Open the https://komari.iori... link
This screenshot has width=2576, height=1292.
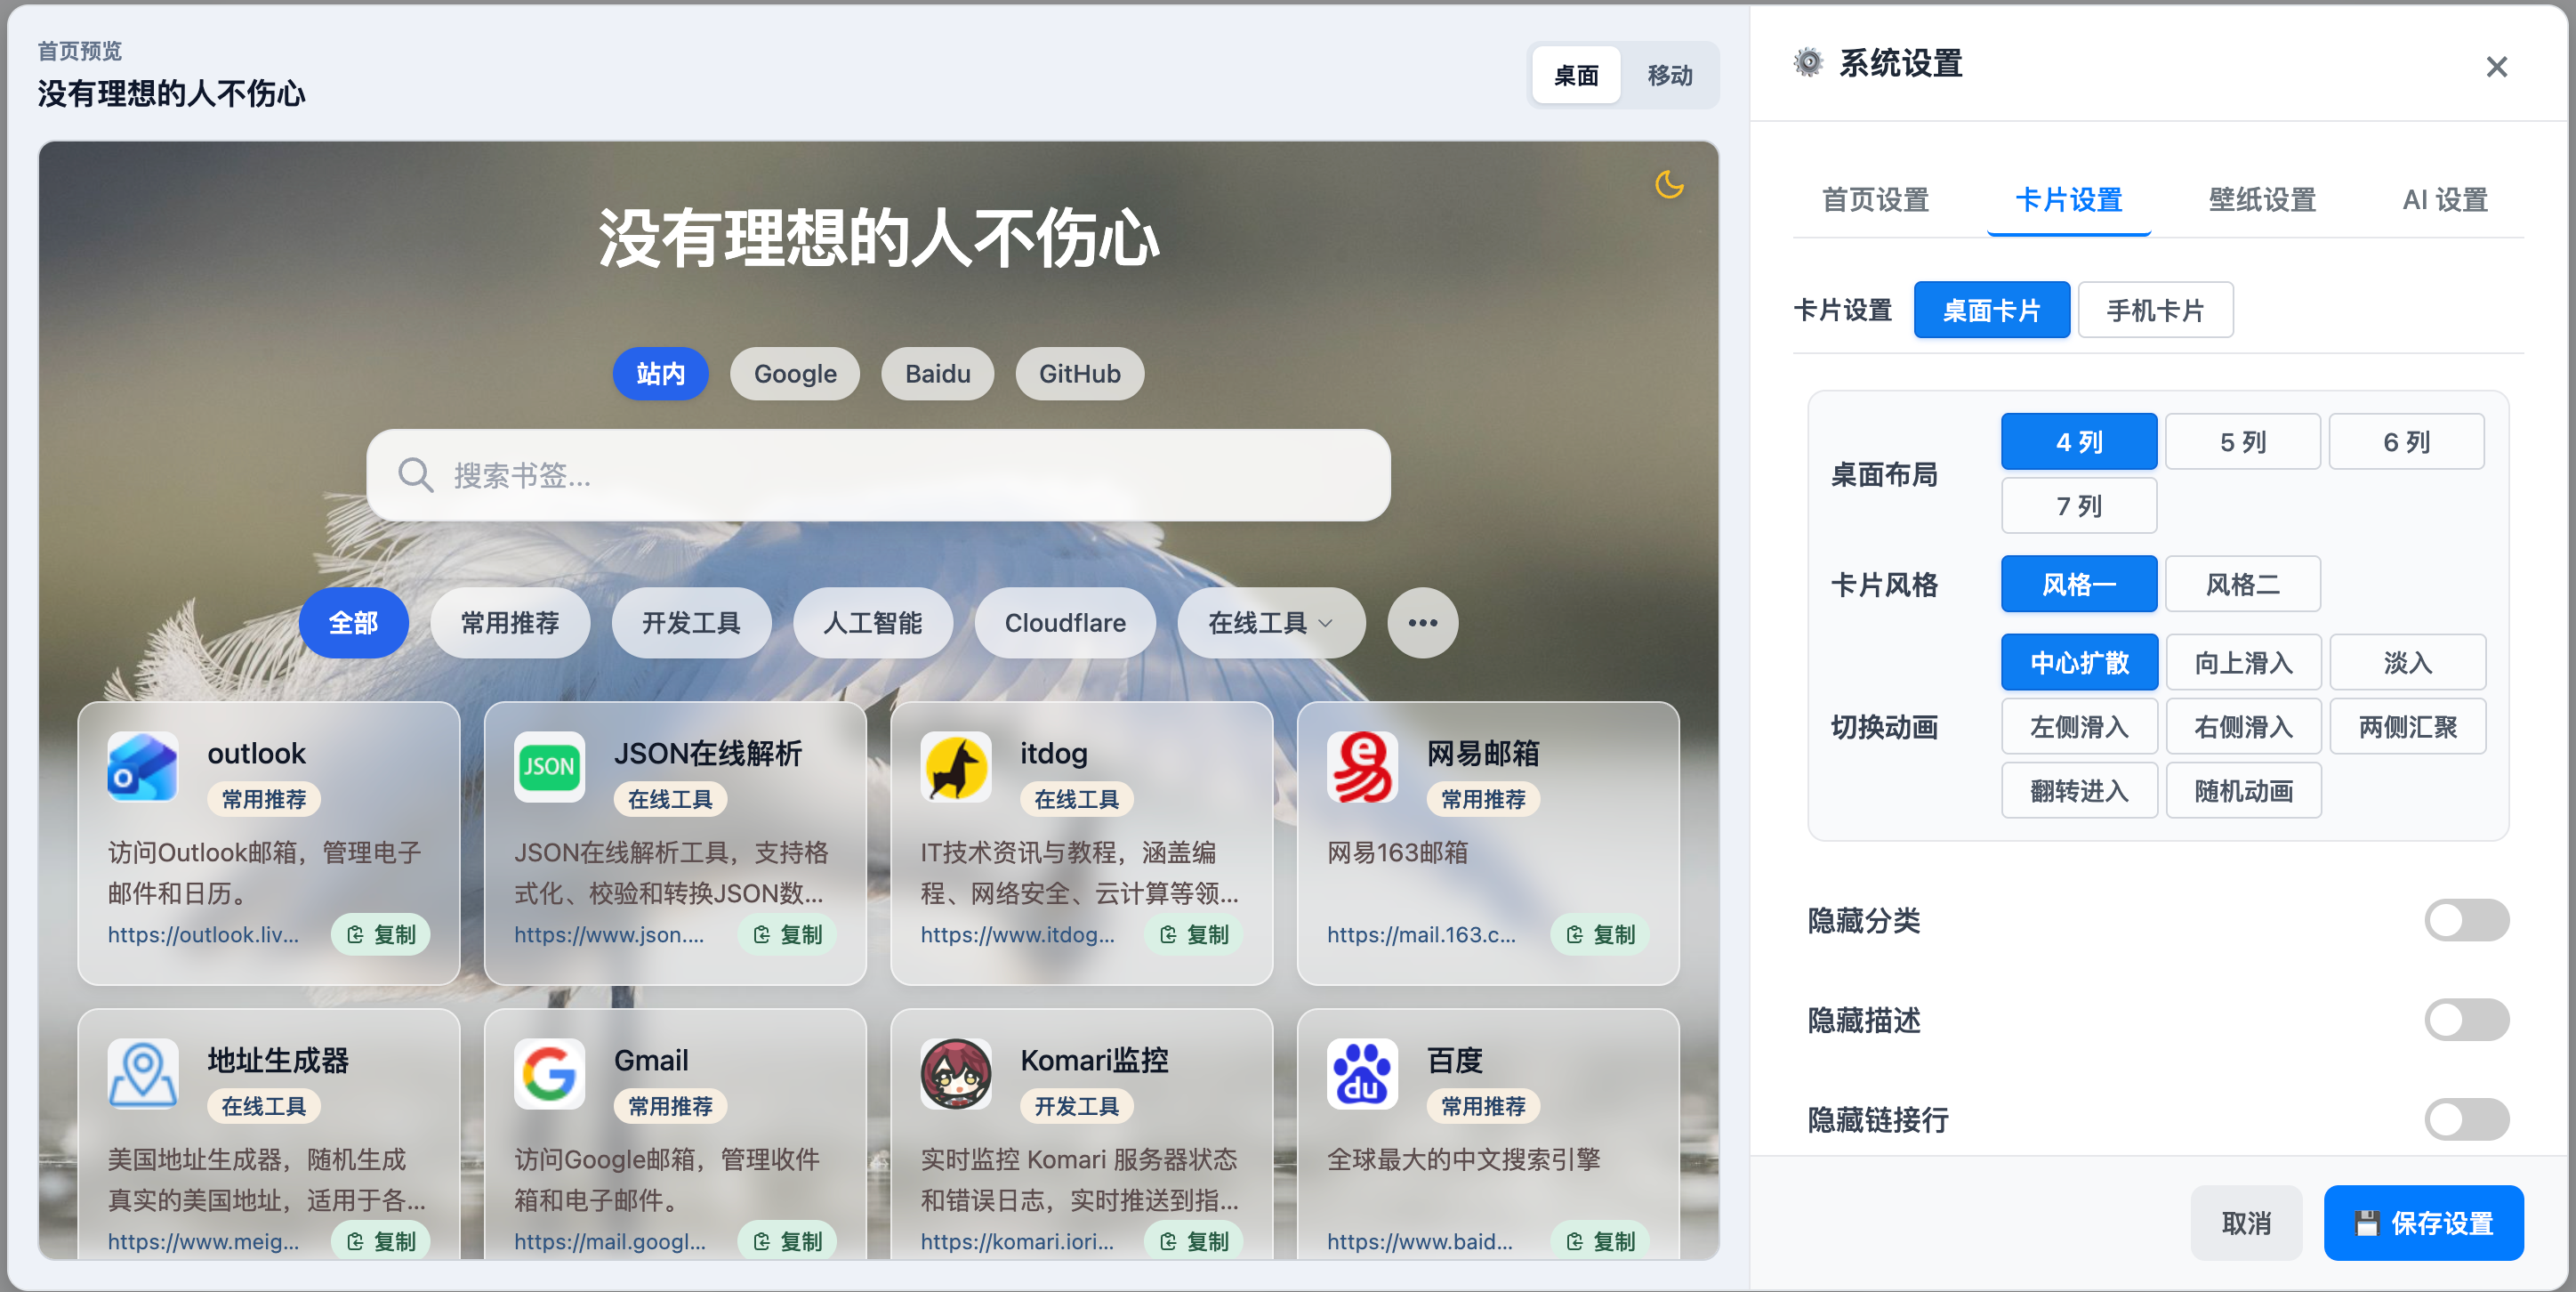[x=1017, y=1241]
